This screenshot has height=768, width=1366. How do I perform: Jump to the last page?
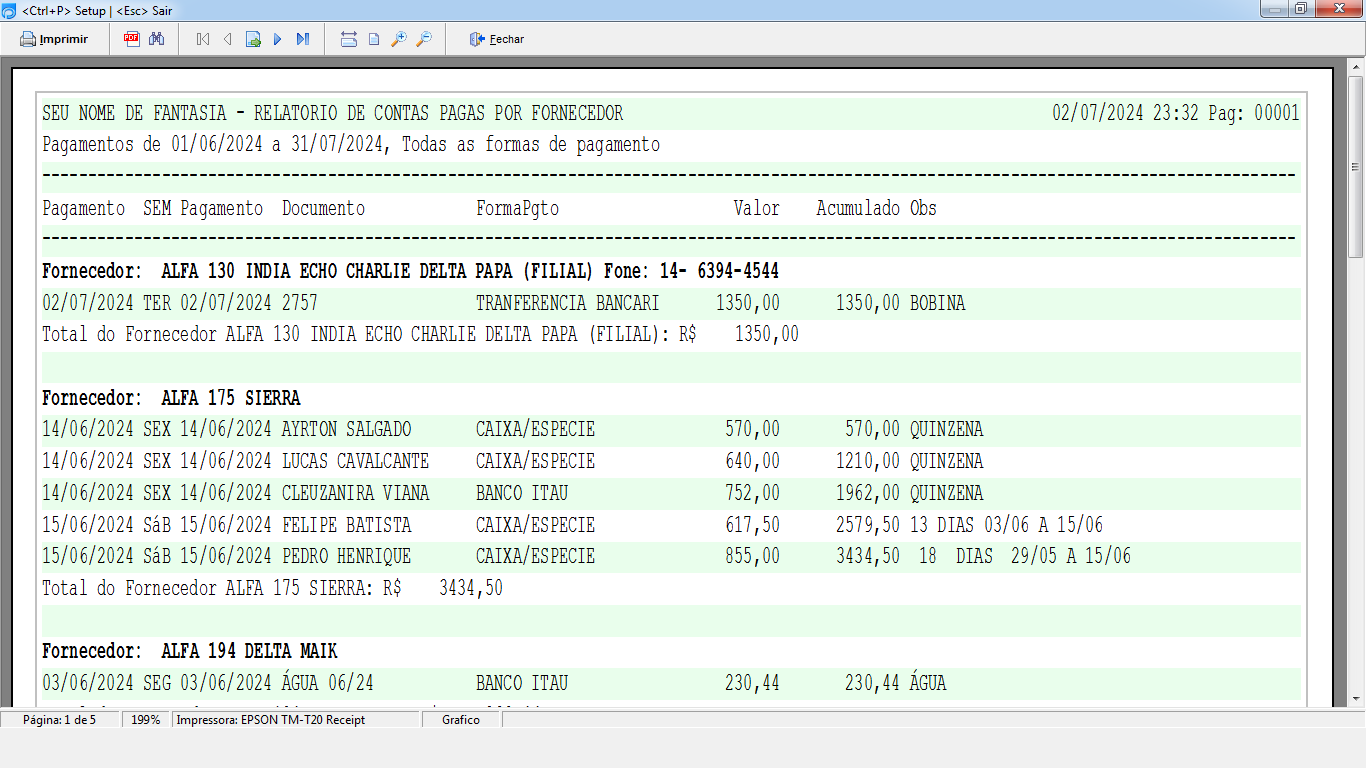pyautogui.click(x=303, y=39)
